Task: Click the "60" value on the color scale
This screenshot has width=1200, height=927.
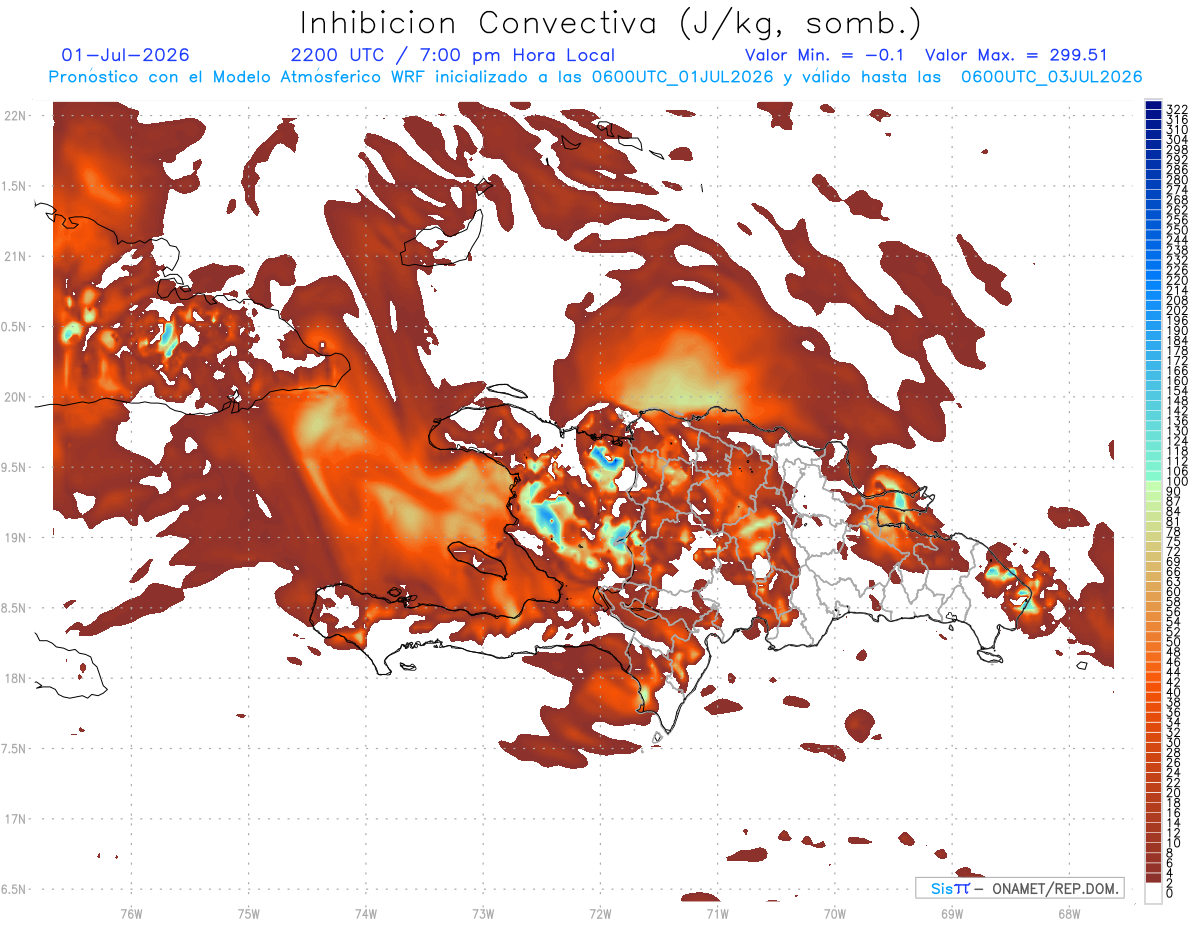Action: [x=1174, y=592]
